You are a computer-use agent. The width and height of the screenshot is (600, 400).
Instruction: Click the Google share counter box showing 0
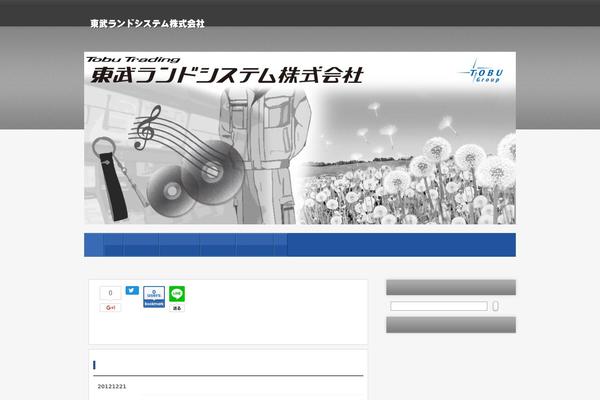[110, 293]
